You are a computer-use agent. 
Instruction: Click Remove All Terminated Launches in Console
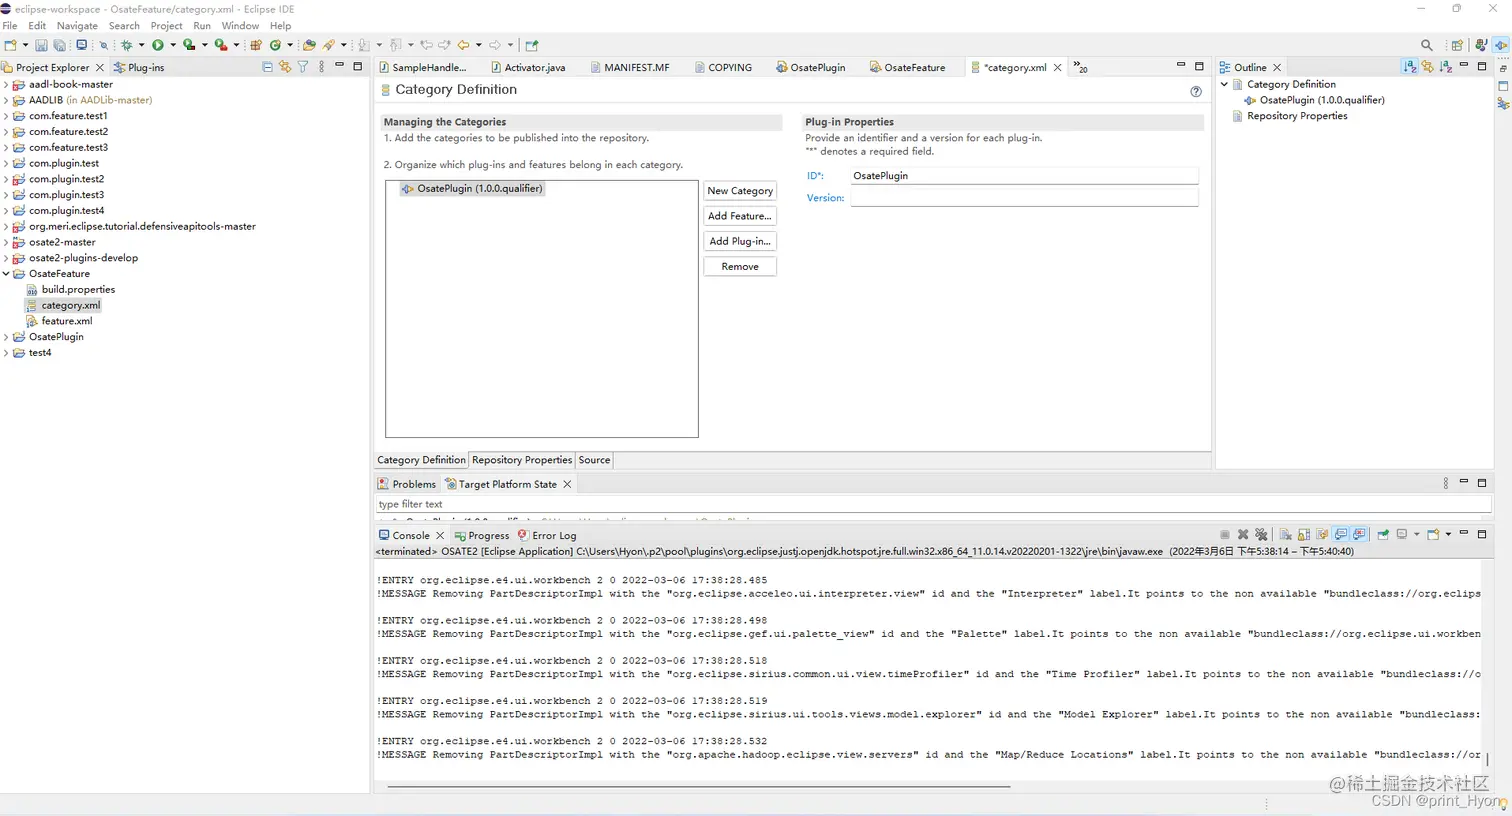click(x=1261, y=534)
